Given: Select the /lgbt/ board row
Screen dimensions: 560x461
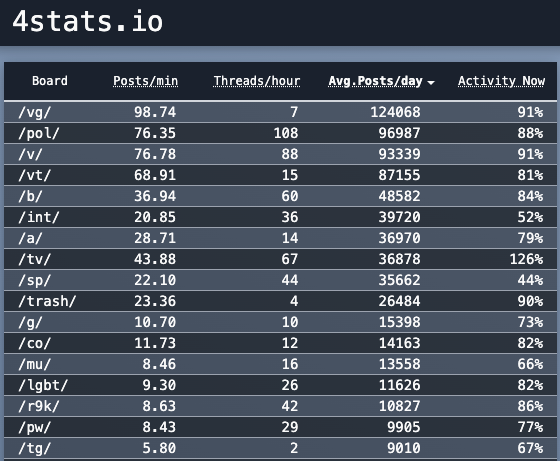Looking at the screenshot, I should click(x=280, y=385).
